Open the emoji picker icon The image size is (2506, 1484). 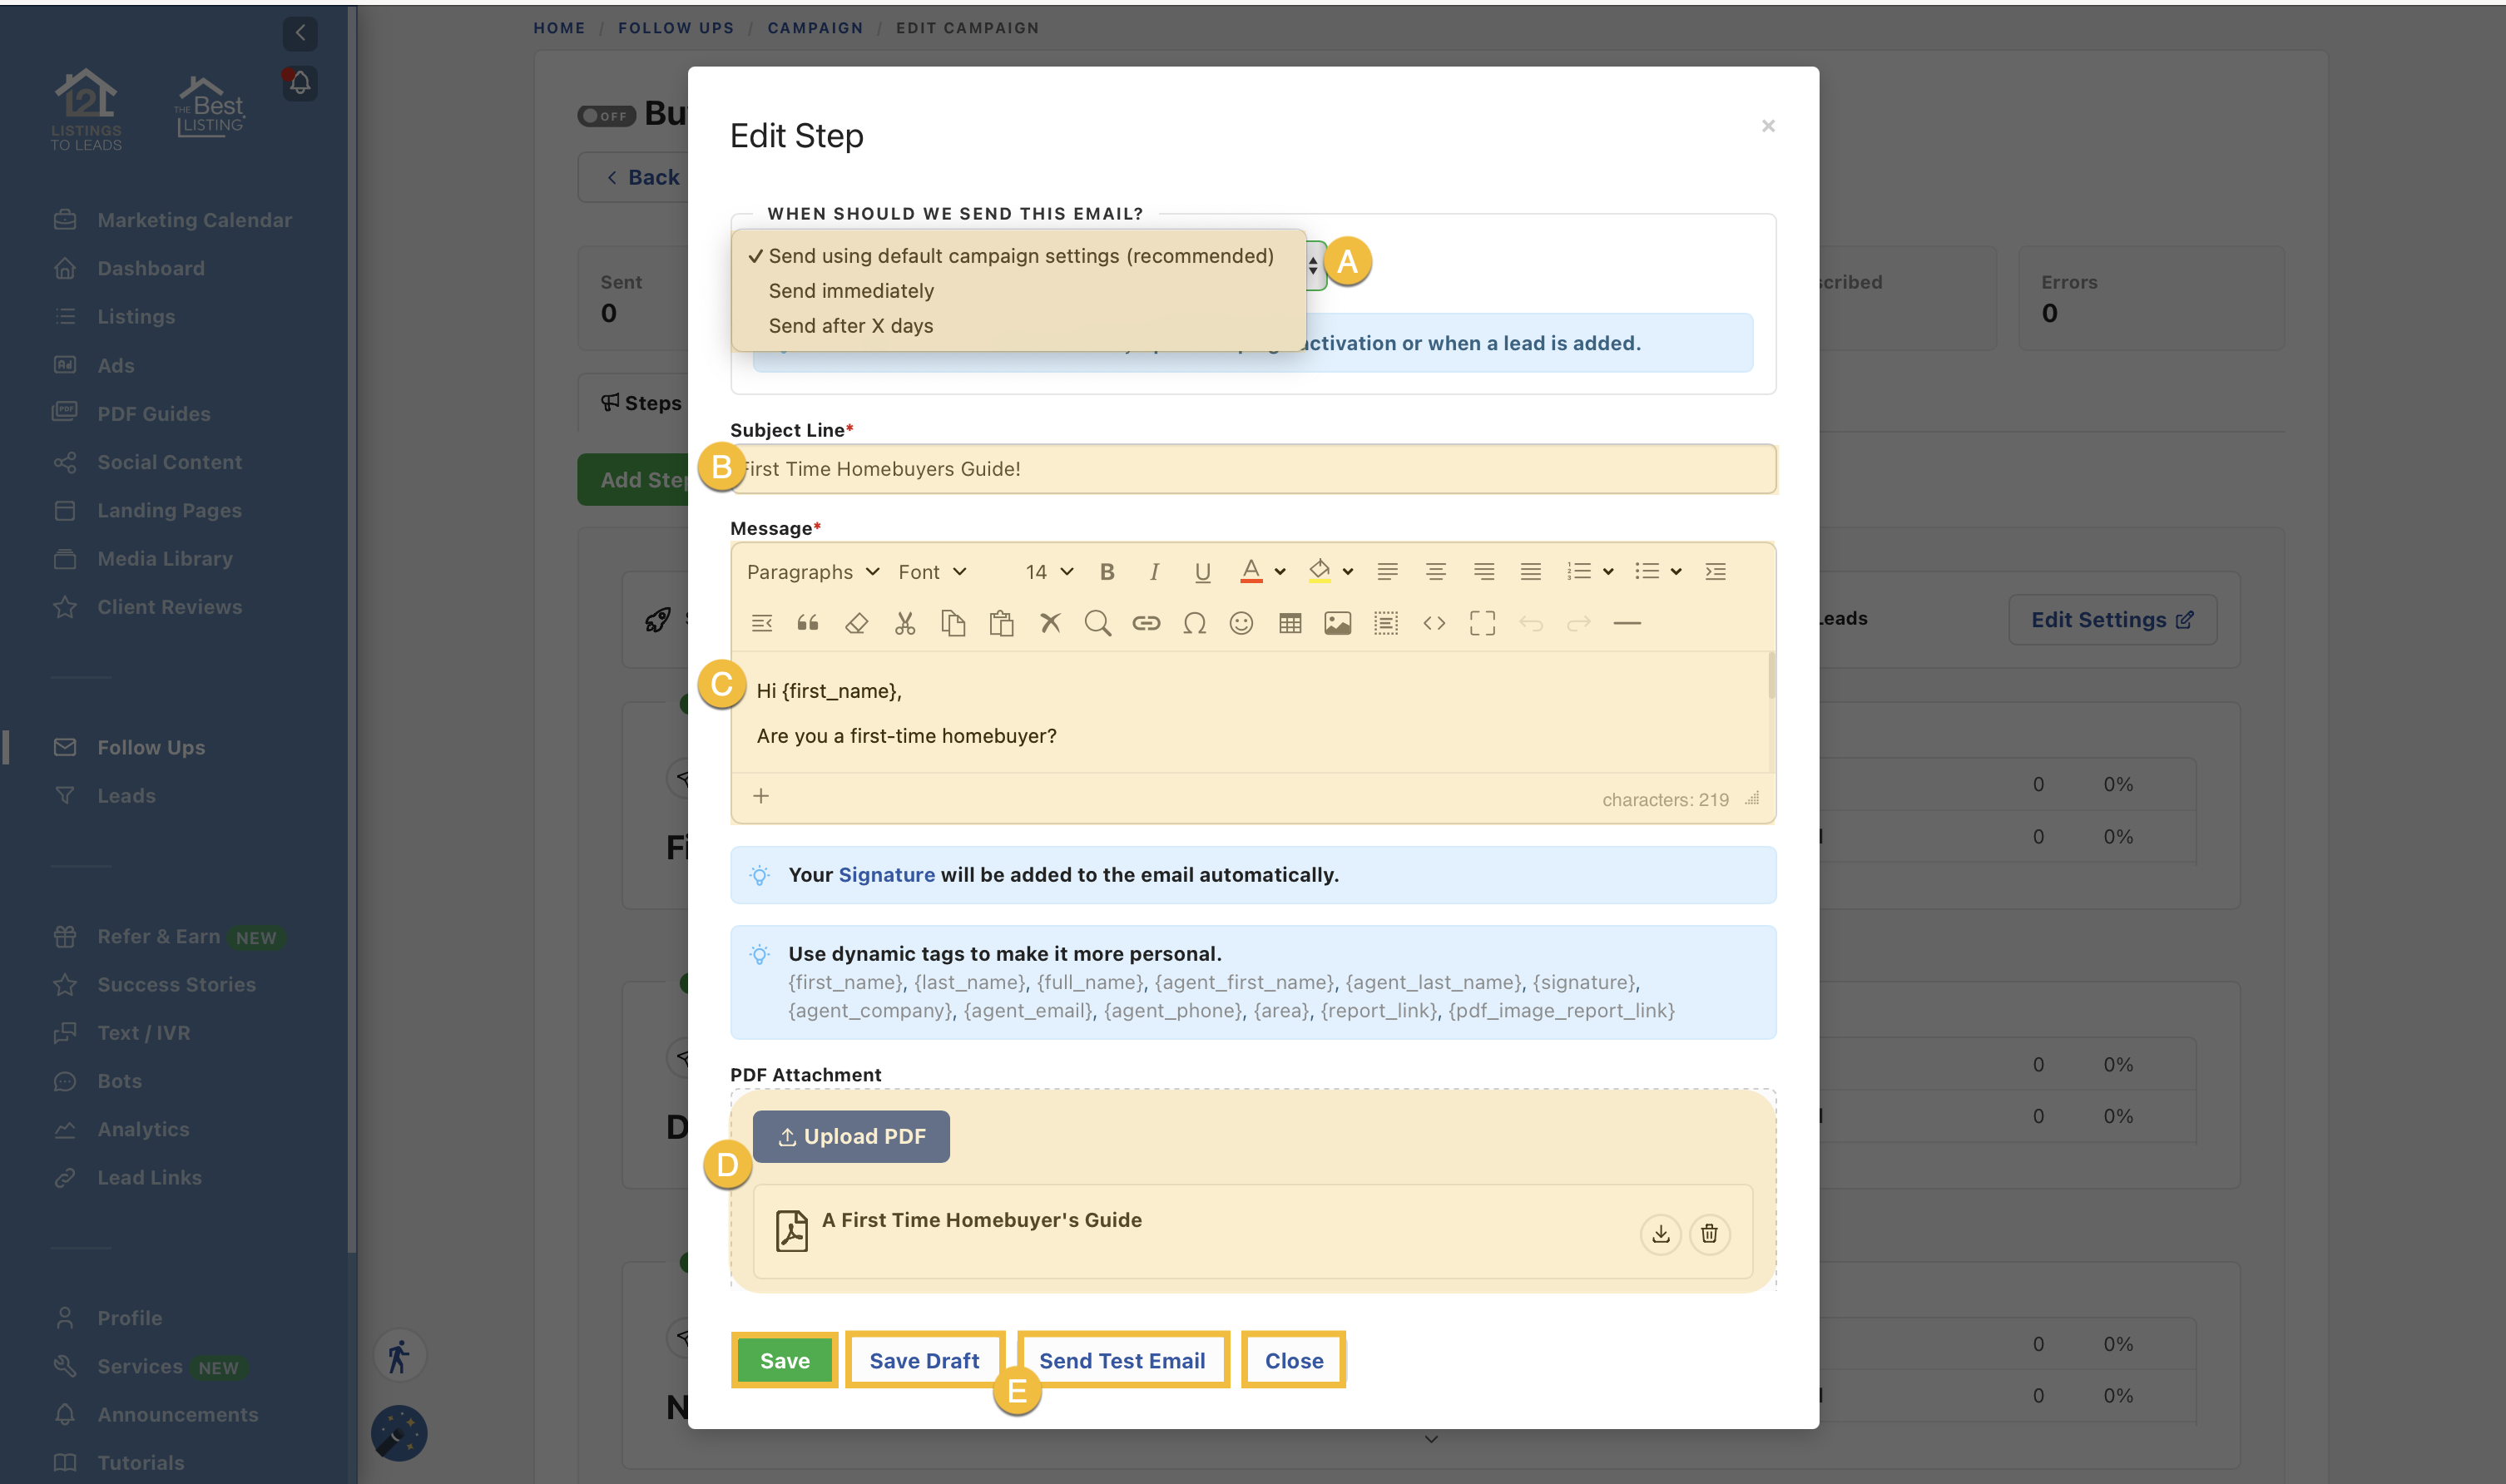click(x=1241, y=624)
